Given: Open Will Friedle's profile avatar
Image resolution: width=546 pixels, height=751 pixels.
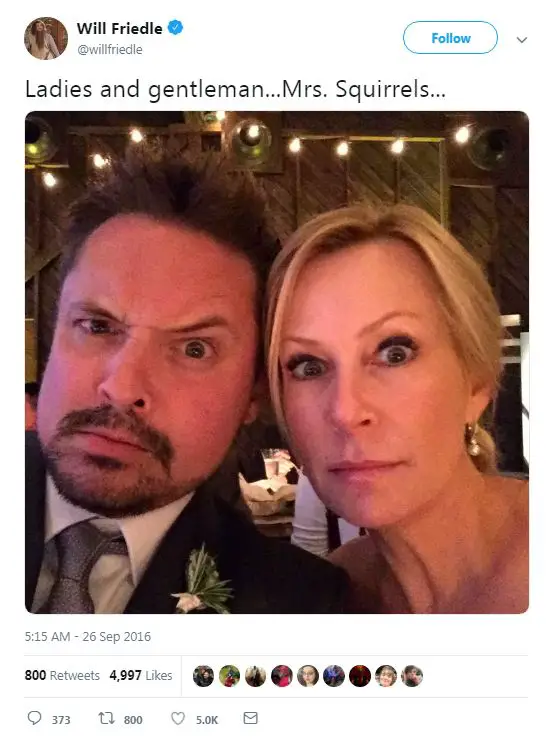Looking at the screenshot, I should pos(46,38).
